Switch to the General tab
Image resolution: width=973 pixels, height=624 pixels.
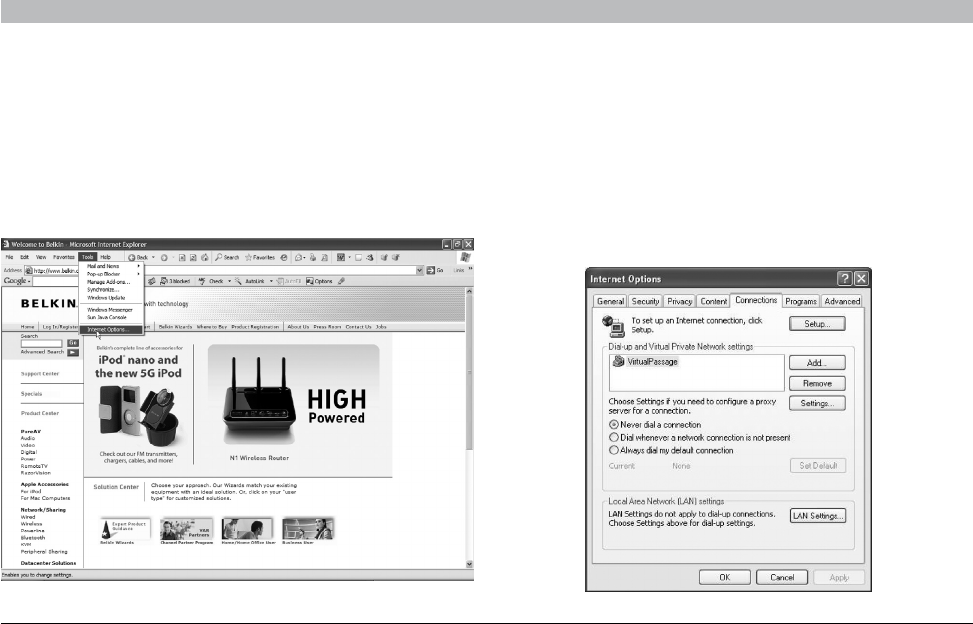(x=610, y=301)
